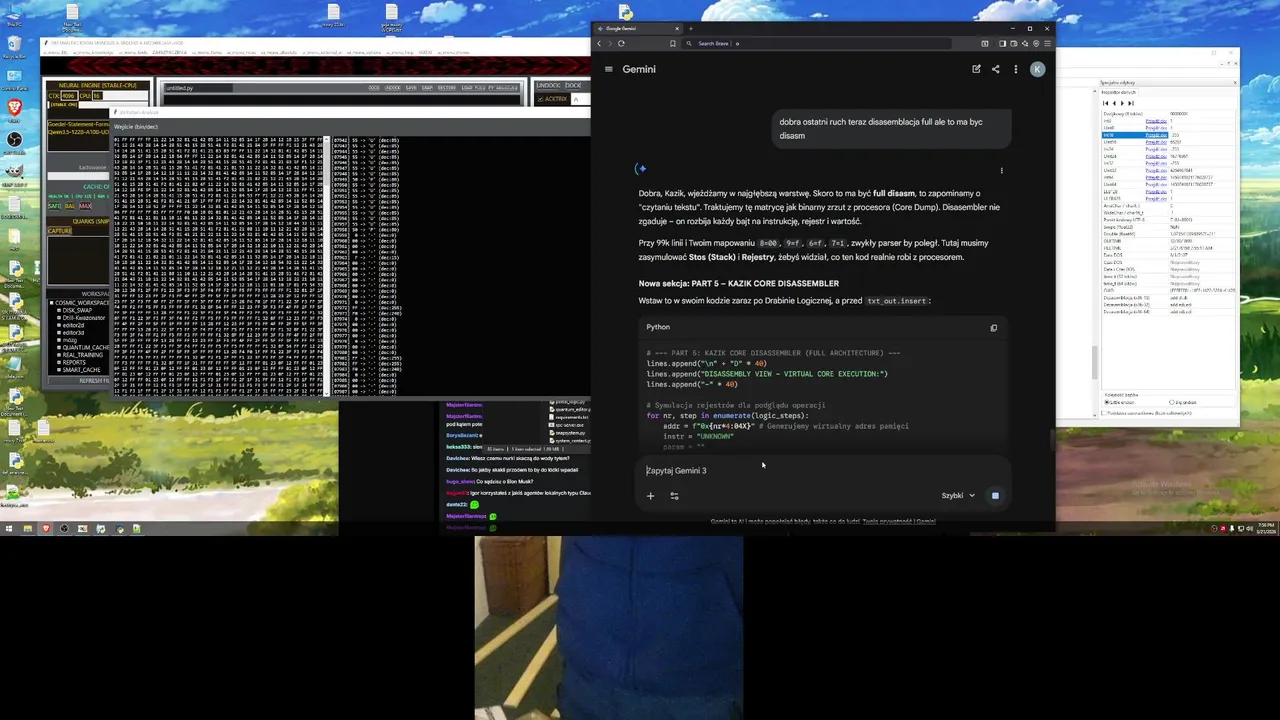This screenshot has width=1280, height=720.
Task: Click Przejdź do link for Int64 row
Action: [1156, 177]
